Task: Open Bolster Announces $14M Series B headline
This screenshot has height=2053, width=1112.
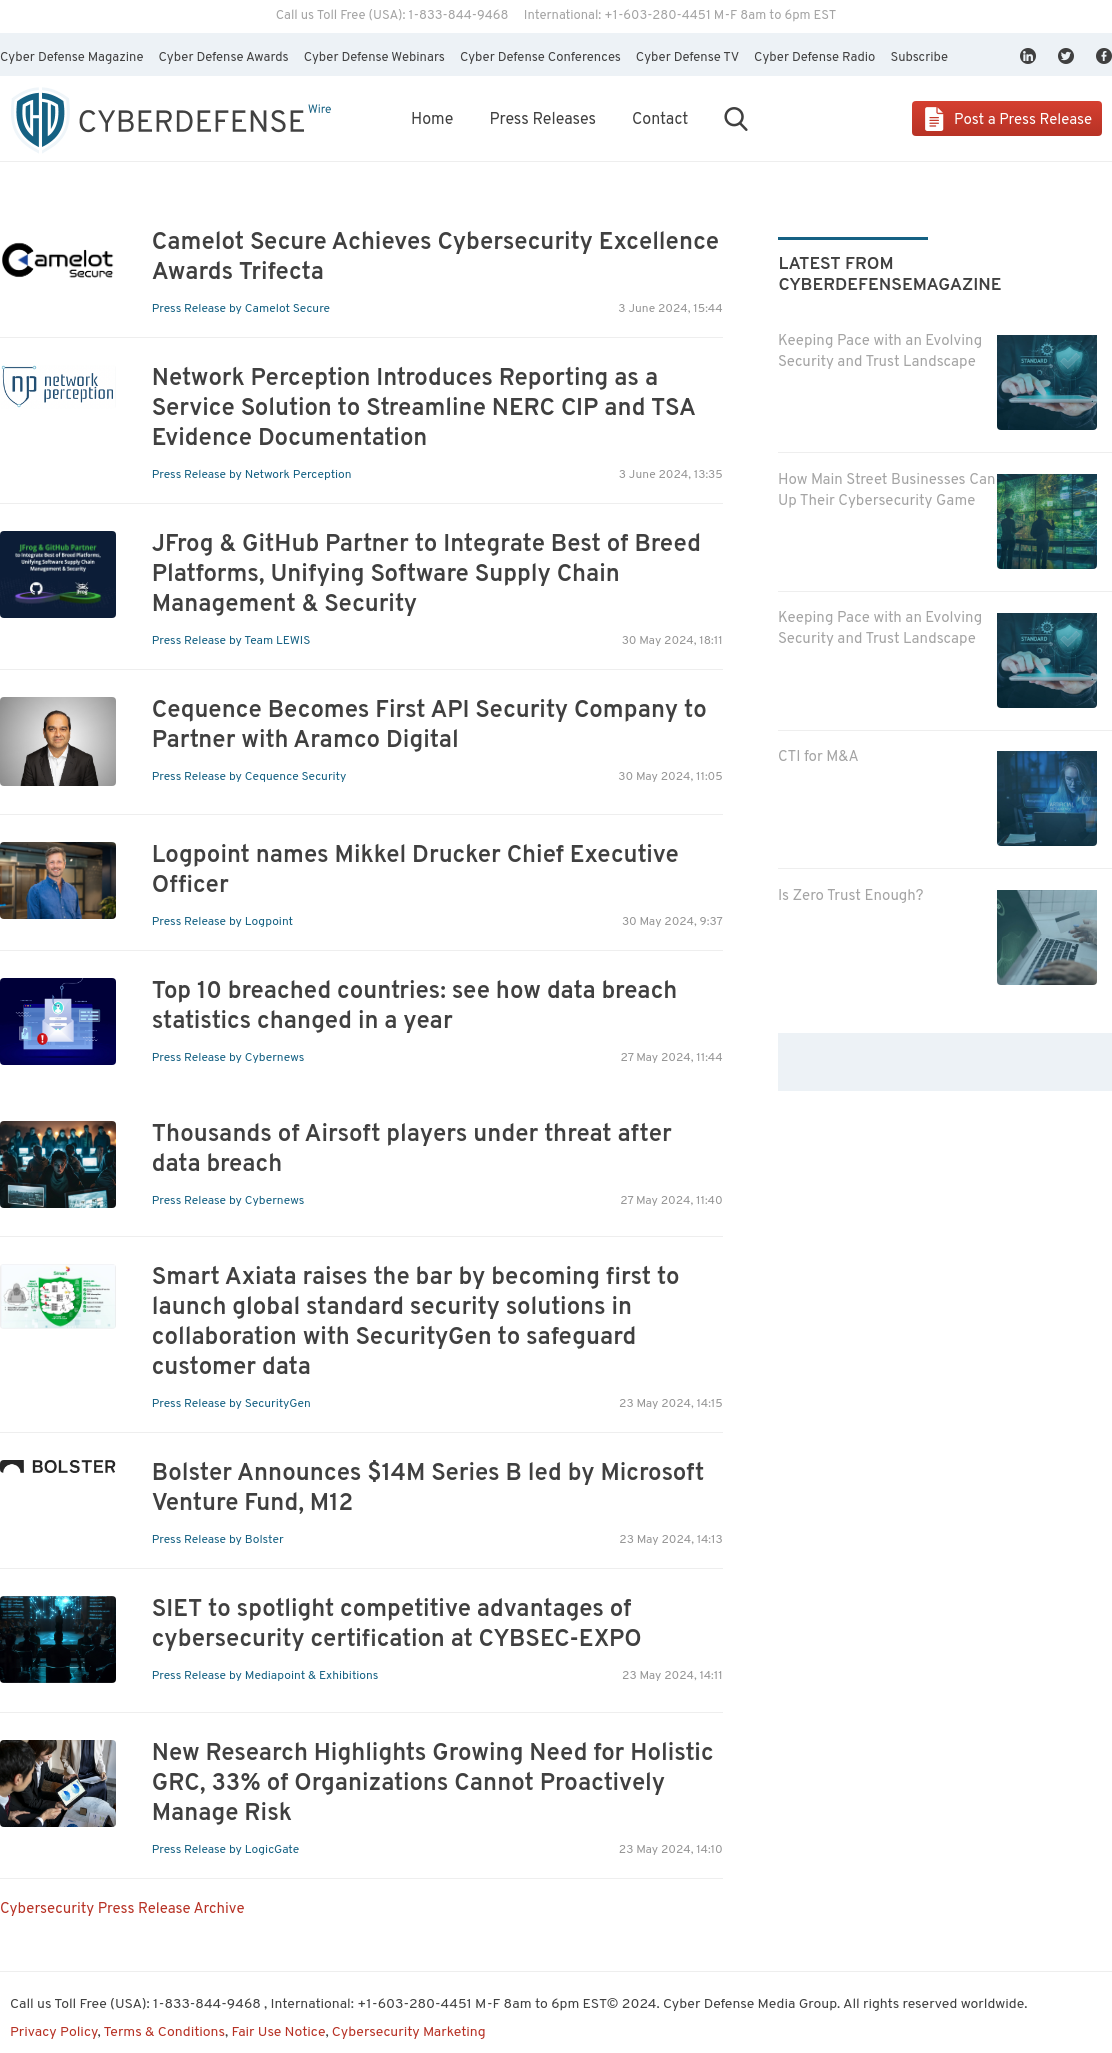Action: pyautogui.click(x=428, y=1487)
